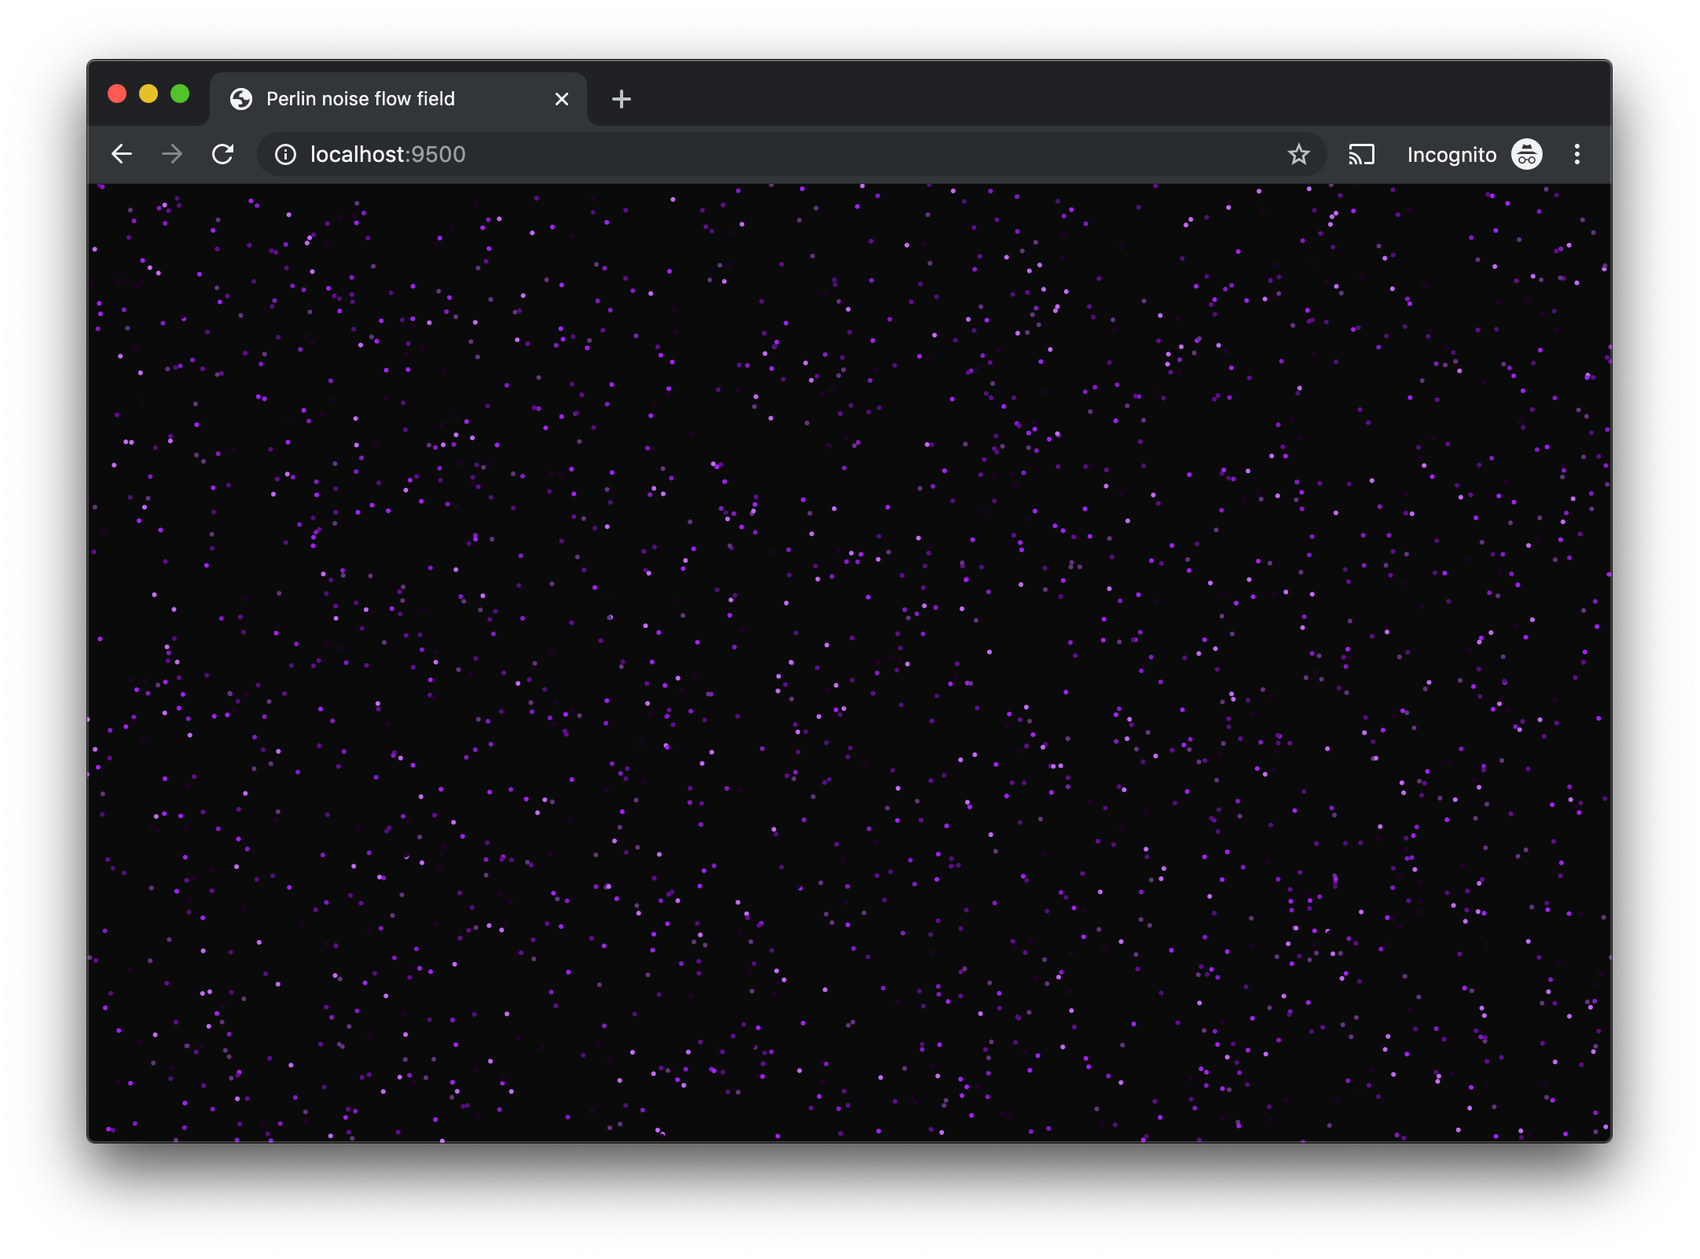Open a new tab with the plus button
Image resolution: width=1700 pixels, height=1259 pixels.
pyautogui.click(x=621, y=99)
